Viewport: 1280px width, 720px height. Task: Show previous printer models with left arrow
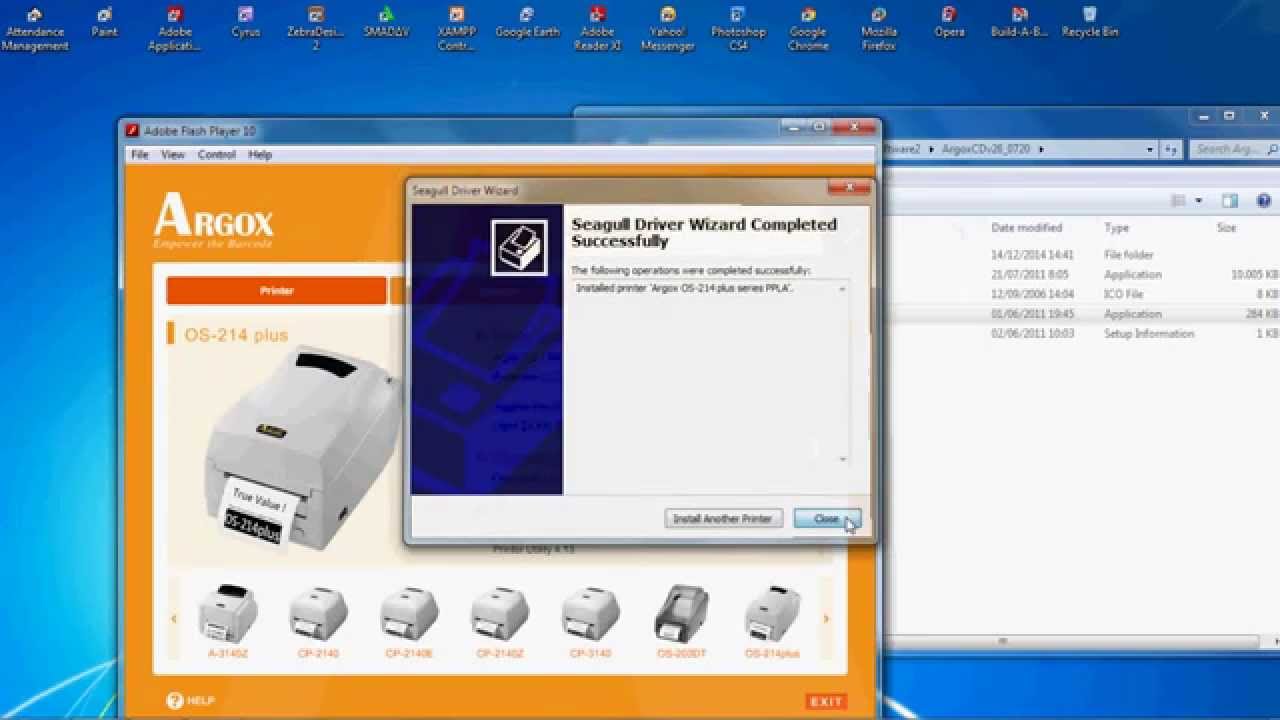[x=173, y=619]
